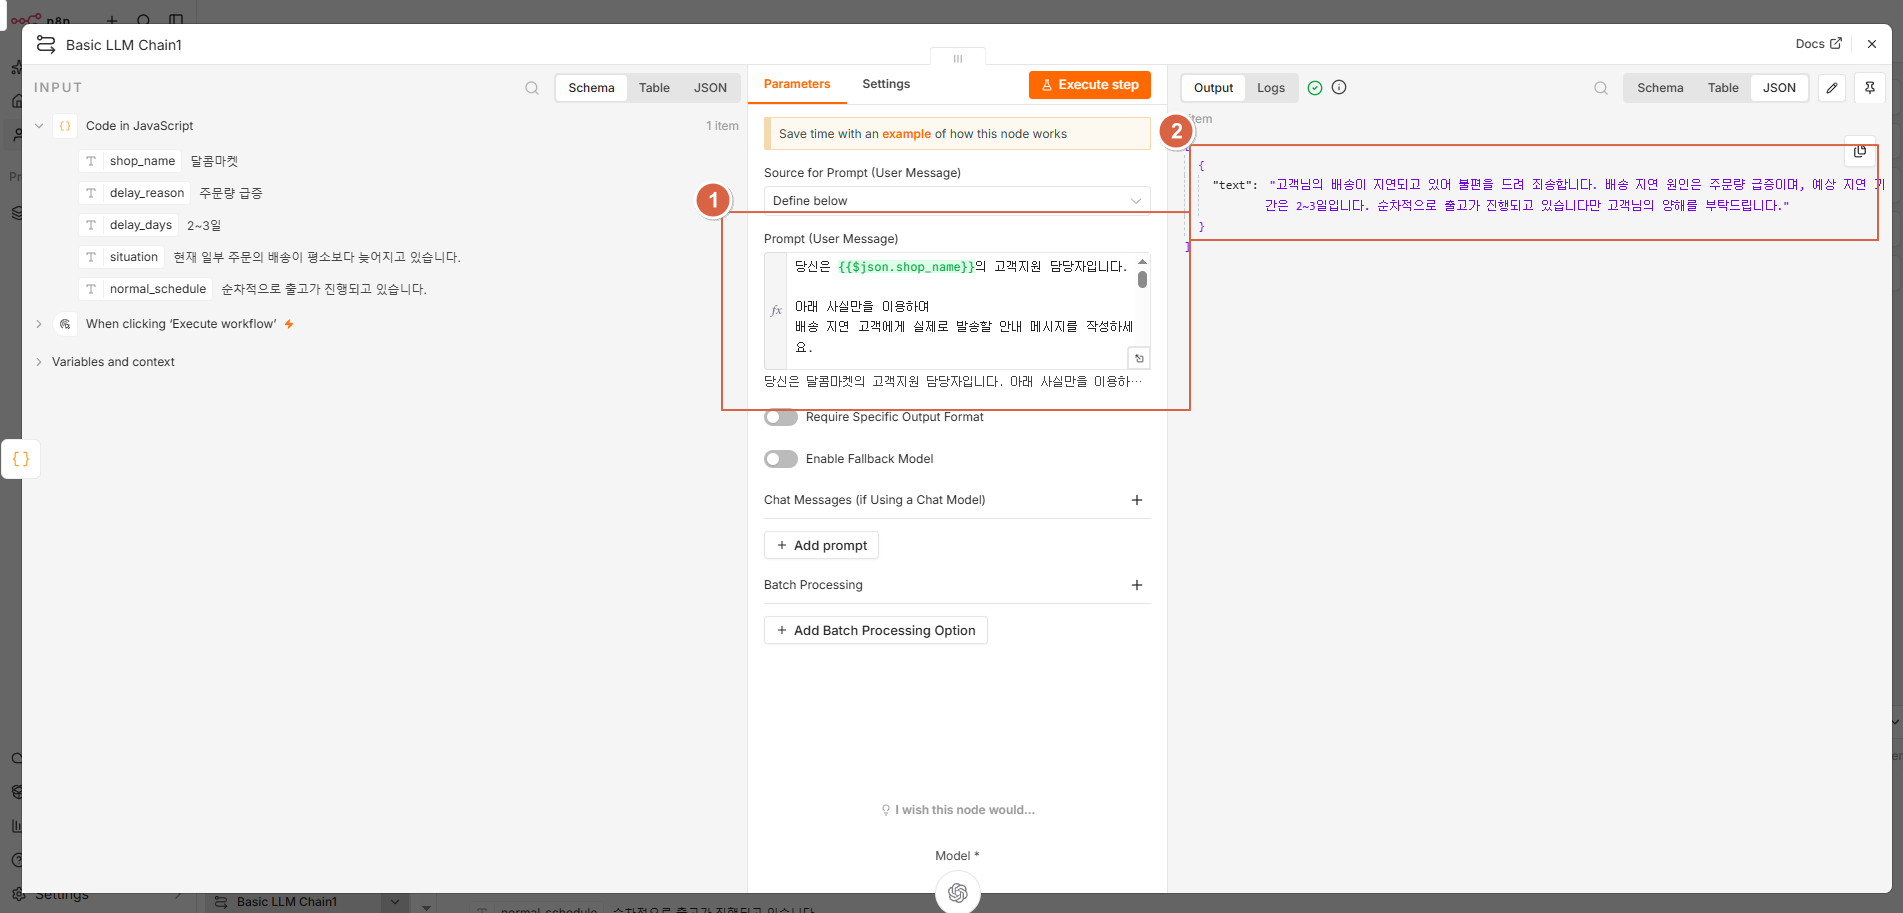The height and width of the screenshot is (913, 1903).
Task: Search the input panel data
Action: pos(532,88)
